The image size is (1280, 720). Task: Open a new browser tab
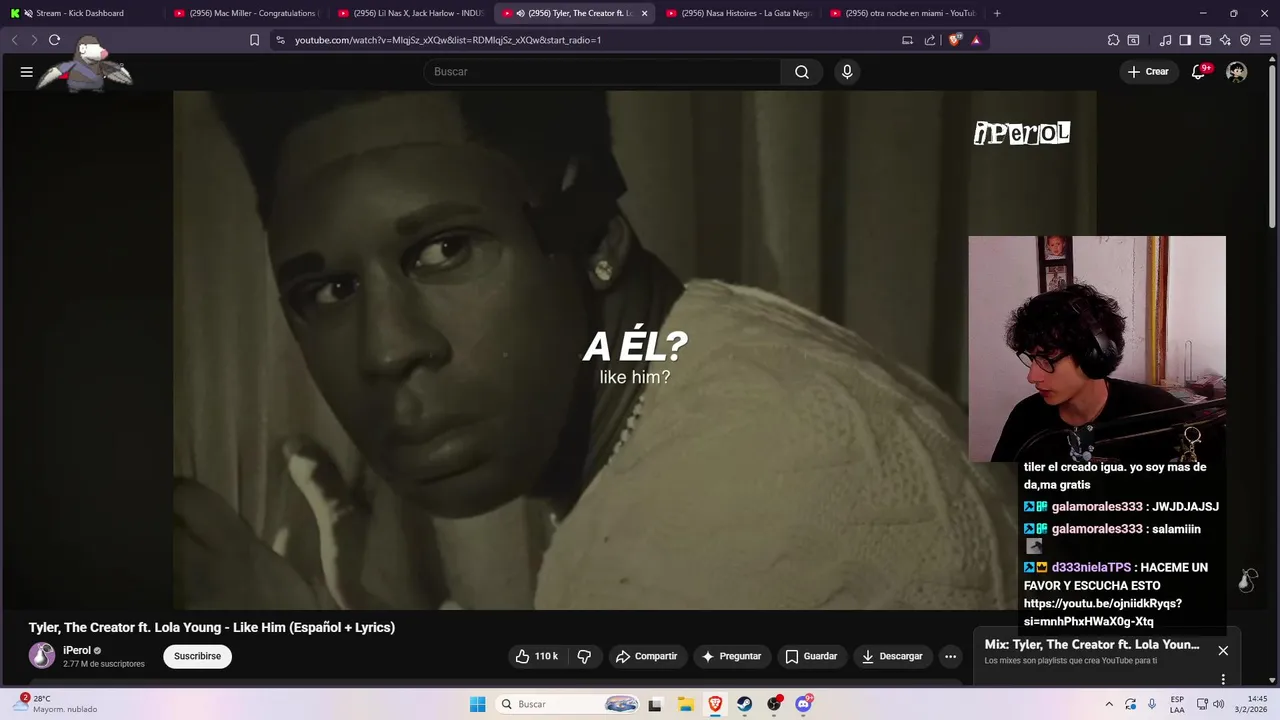tap(997, 13)
